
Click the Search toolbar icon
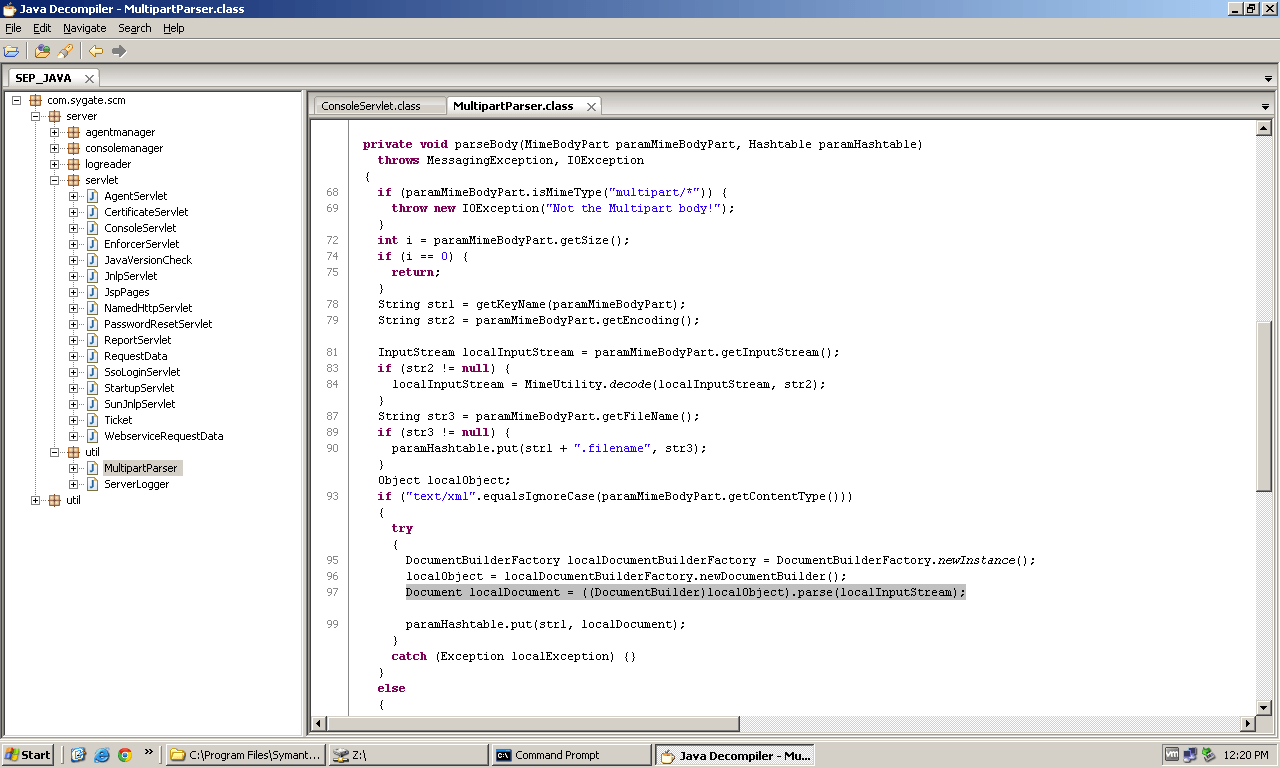click(x=65, y=51)
